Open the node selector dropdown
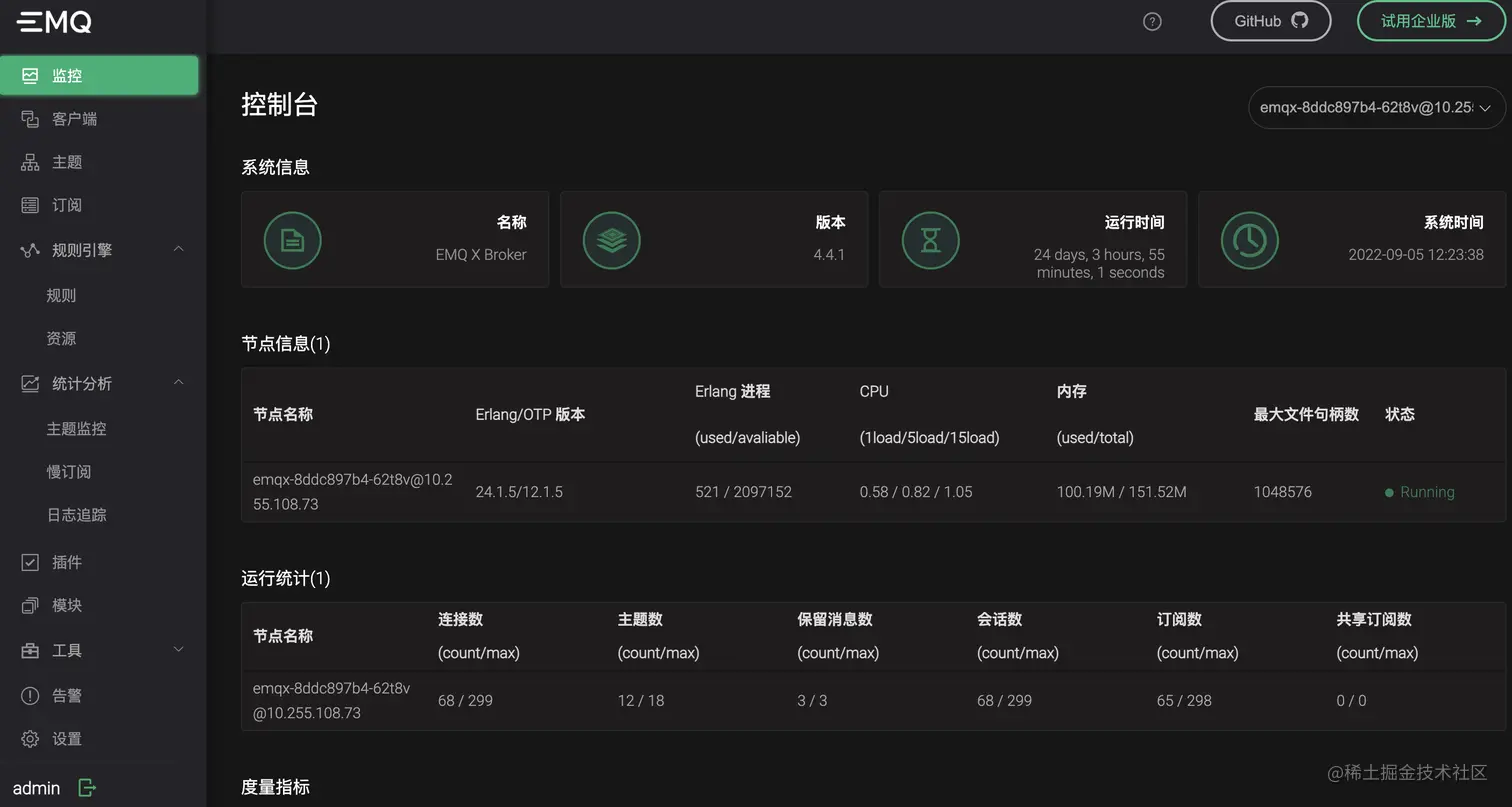Image resolution: width=1512 pixels, height=807 pixels. 1377,107
